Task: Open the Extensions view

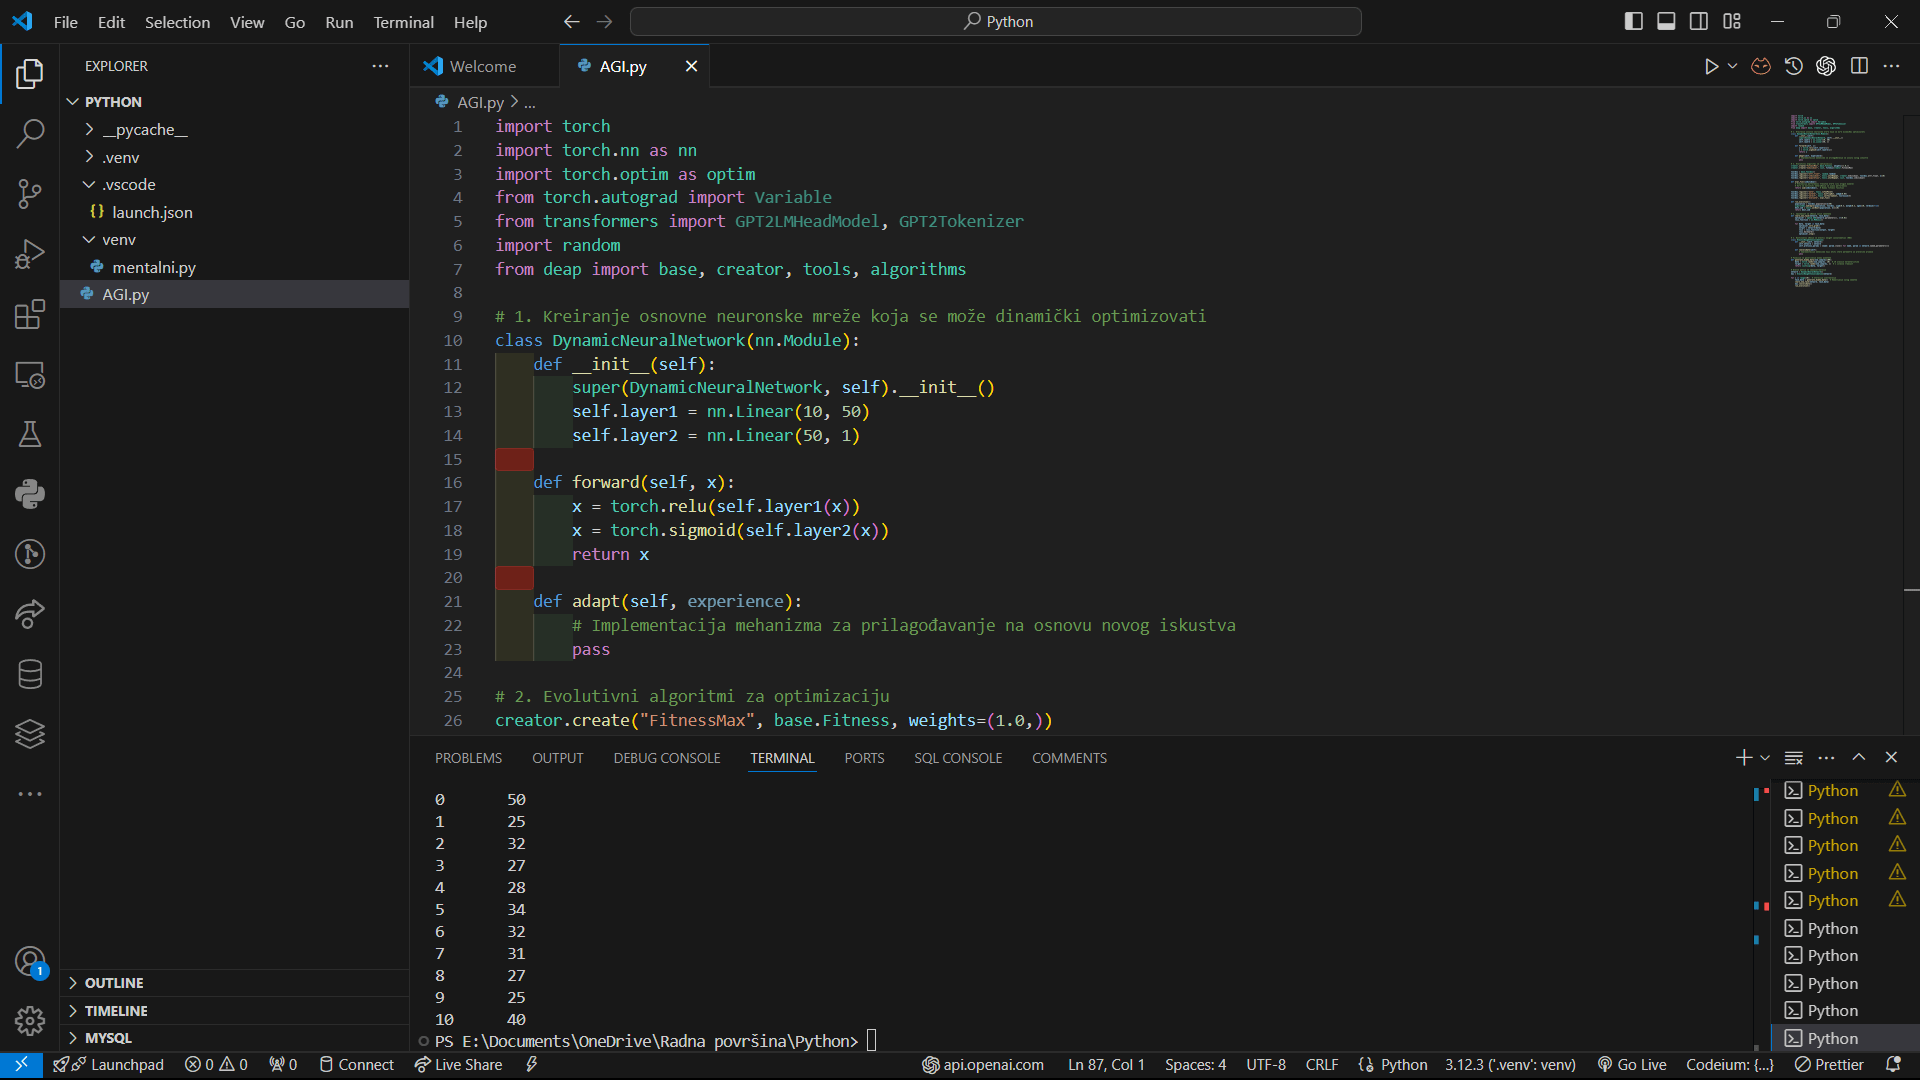Action: [30, 314]
